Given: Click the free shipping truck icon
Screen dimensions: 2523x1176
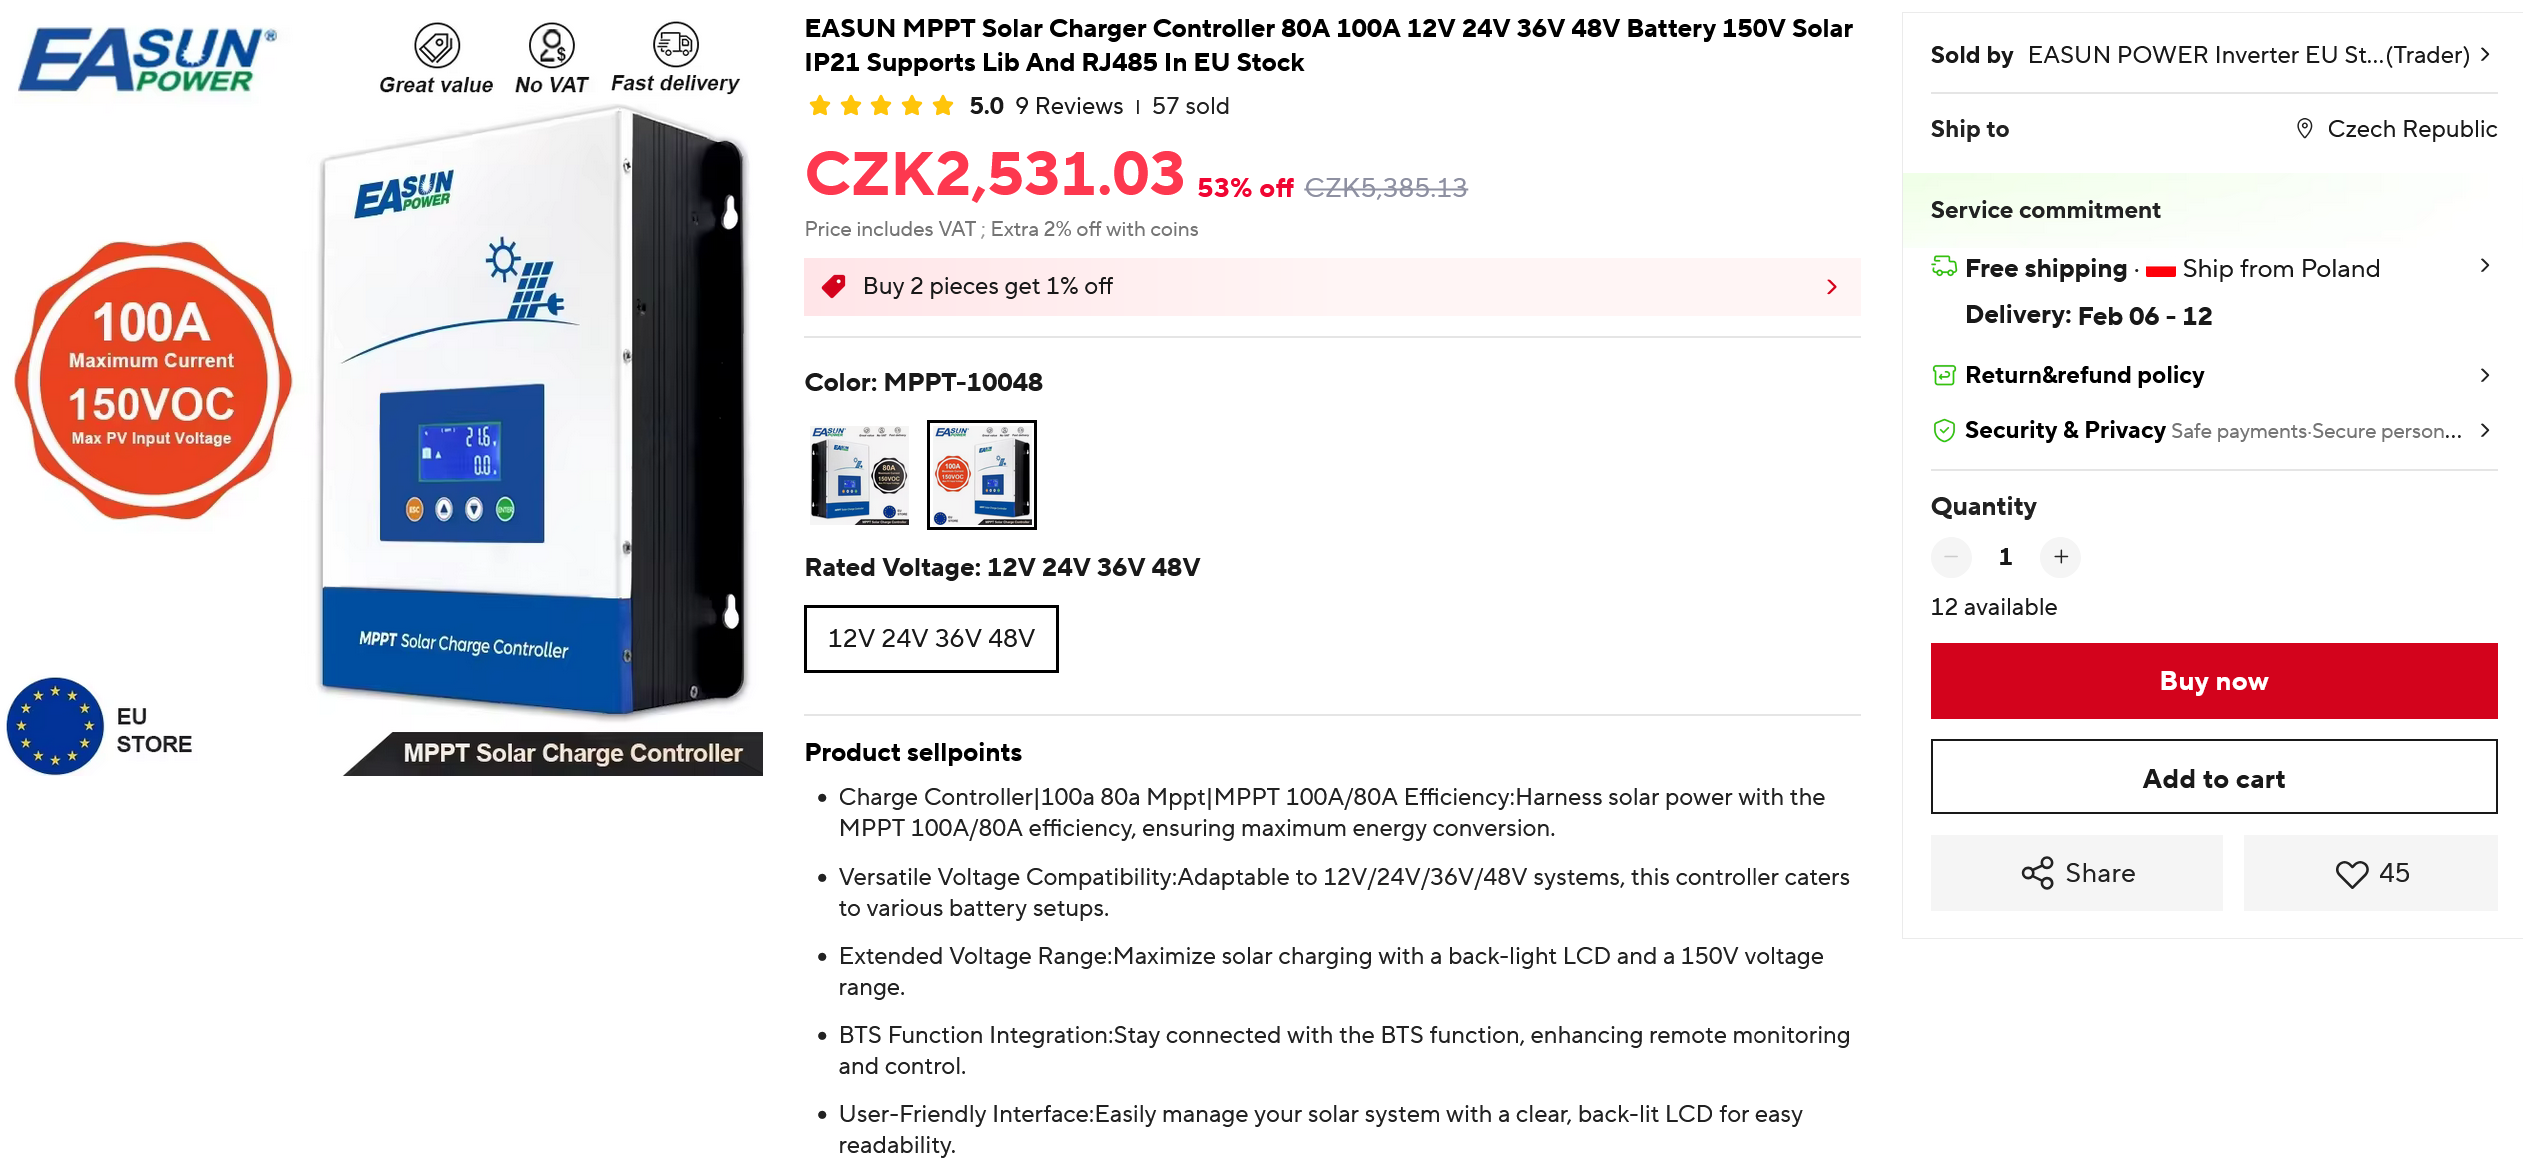Looking at the screenshot, I should 1944,266.
